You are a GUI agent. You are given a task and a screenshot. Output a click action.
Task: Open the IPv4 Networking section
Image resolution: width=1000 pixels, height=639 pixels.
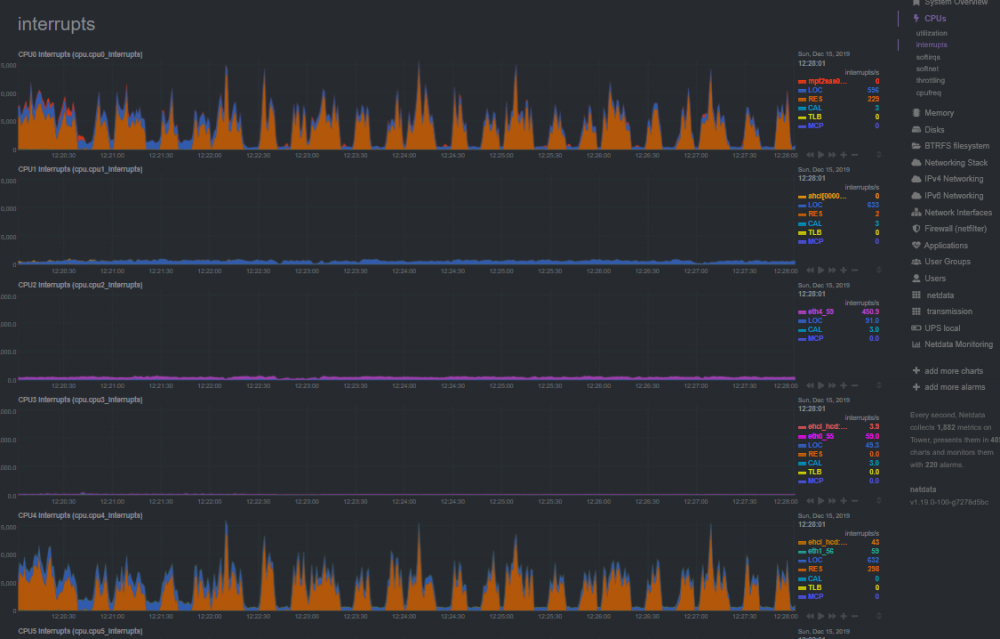tap(953, 179)
